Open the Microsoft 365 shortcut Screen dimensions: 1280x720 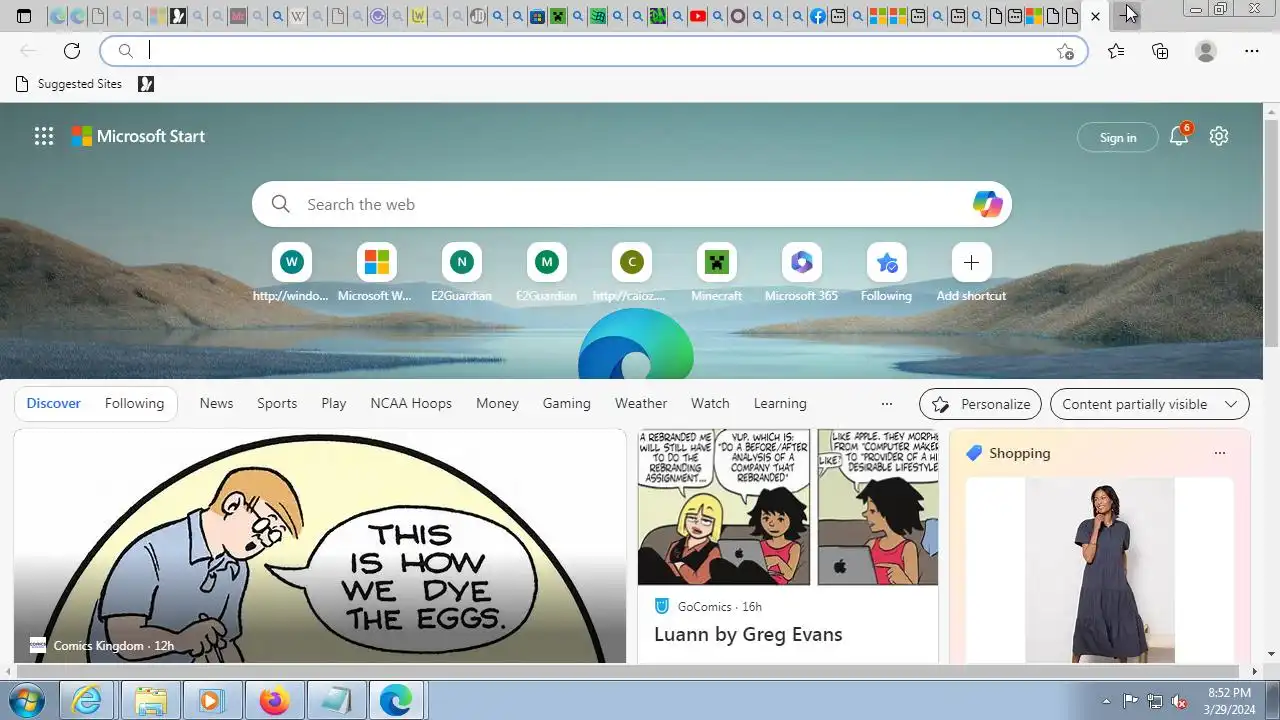point(801,272)
